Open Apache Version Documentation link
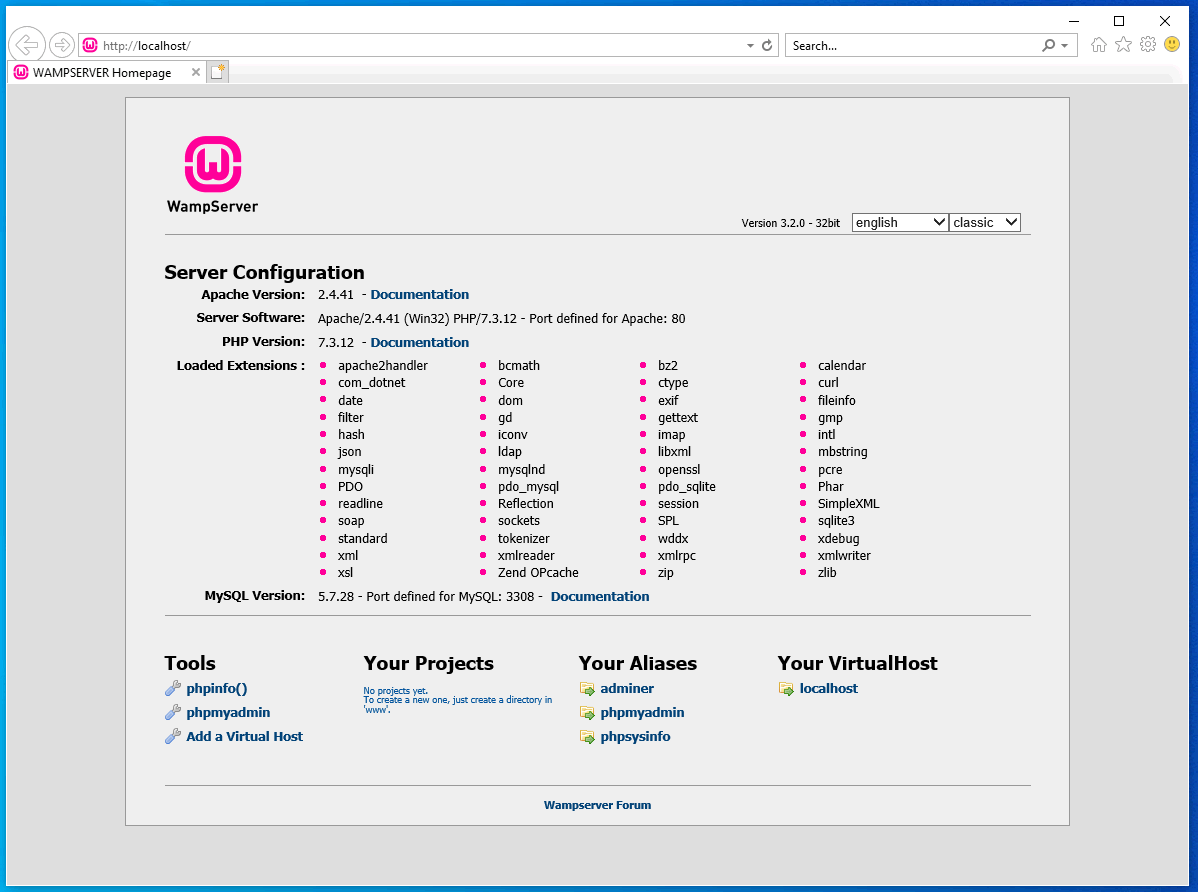The width and height of the screenshot is (1198, 893). pos(419,295)
